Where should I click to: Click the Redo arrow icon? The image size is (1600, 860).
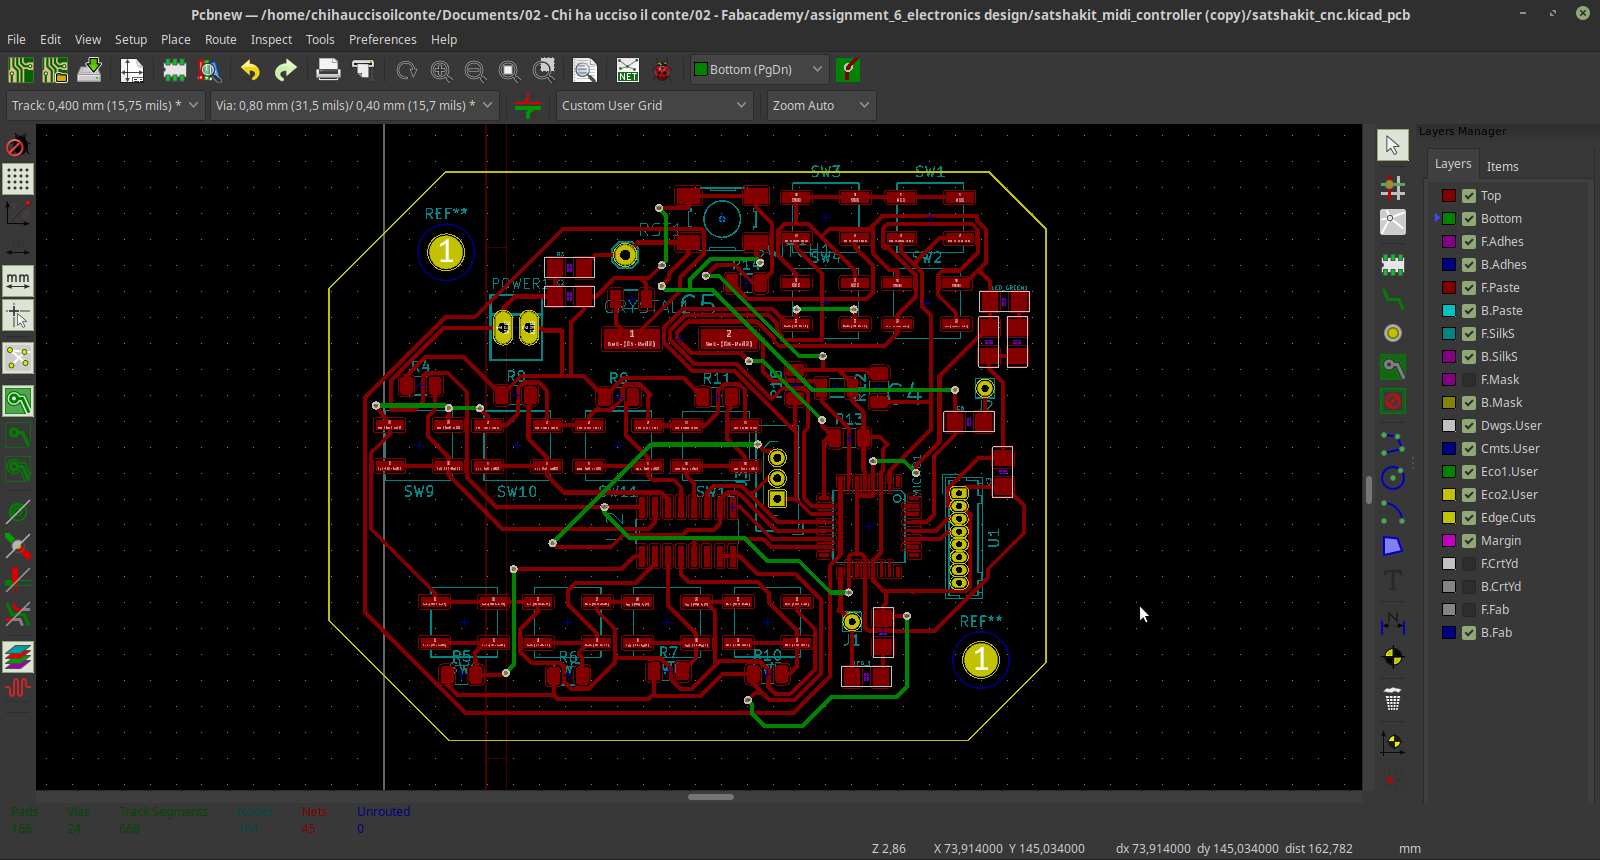(286, 70)
